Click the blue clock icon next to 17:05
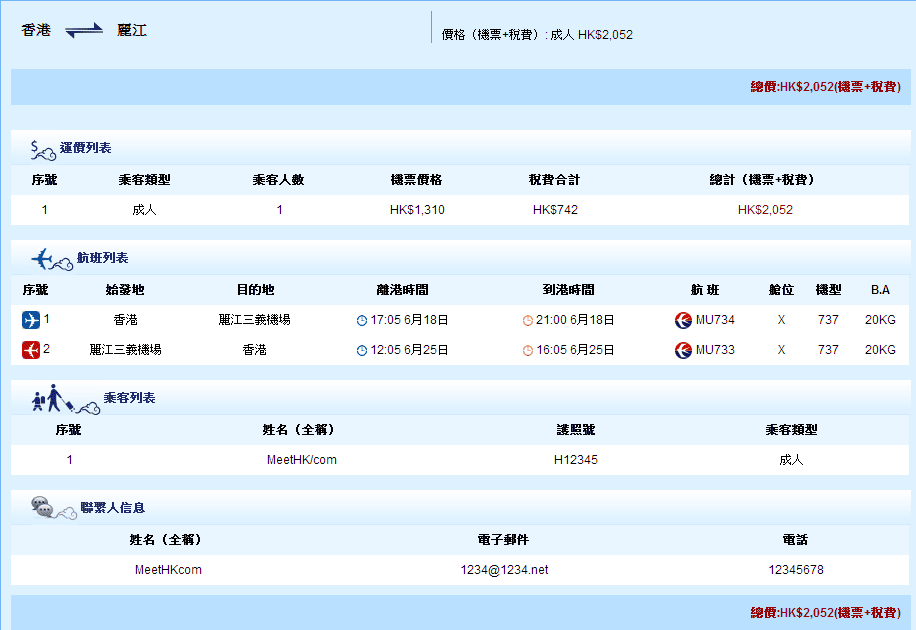 (x=362, y=321)
